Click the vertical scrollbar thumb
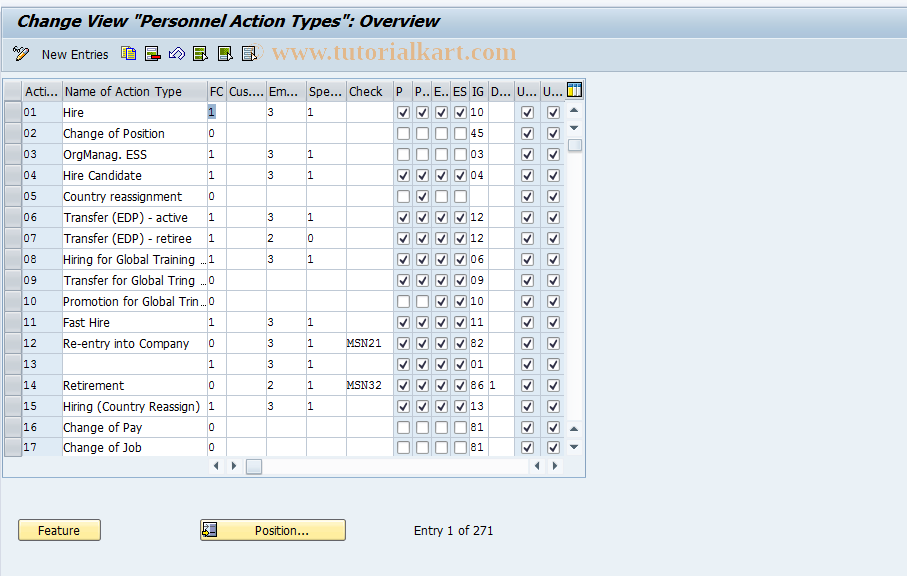Image resolution: width=907 pixels, height=576 pixels. pos(574,145)
